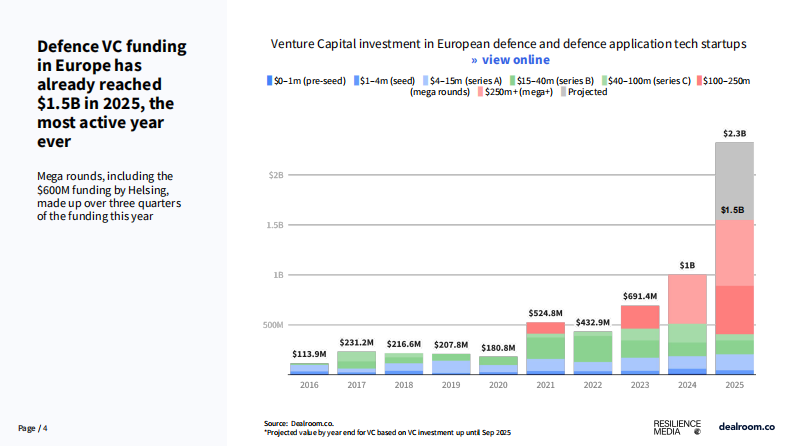Toggle the $1–4m (seed) legend entry

(x=385, y=78)
